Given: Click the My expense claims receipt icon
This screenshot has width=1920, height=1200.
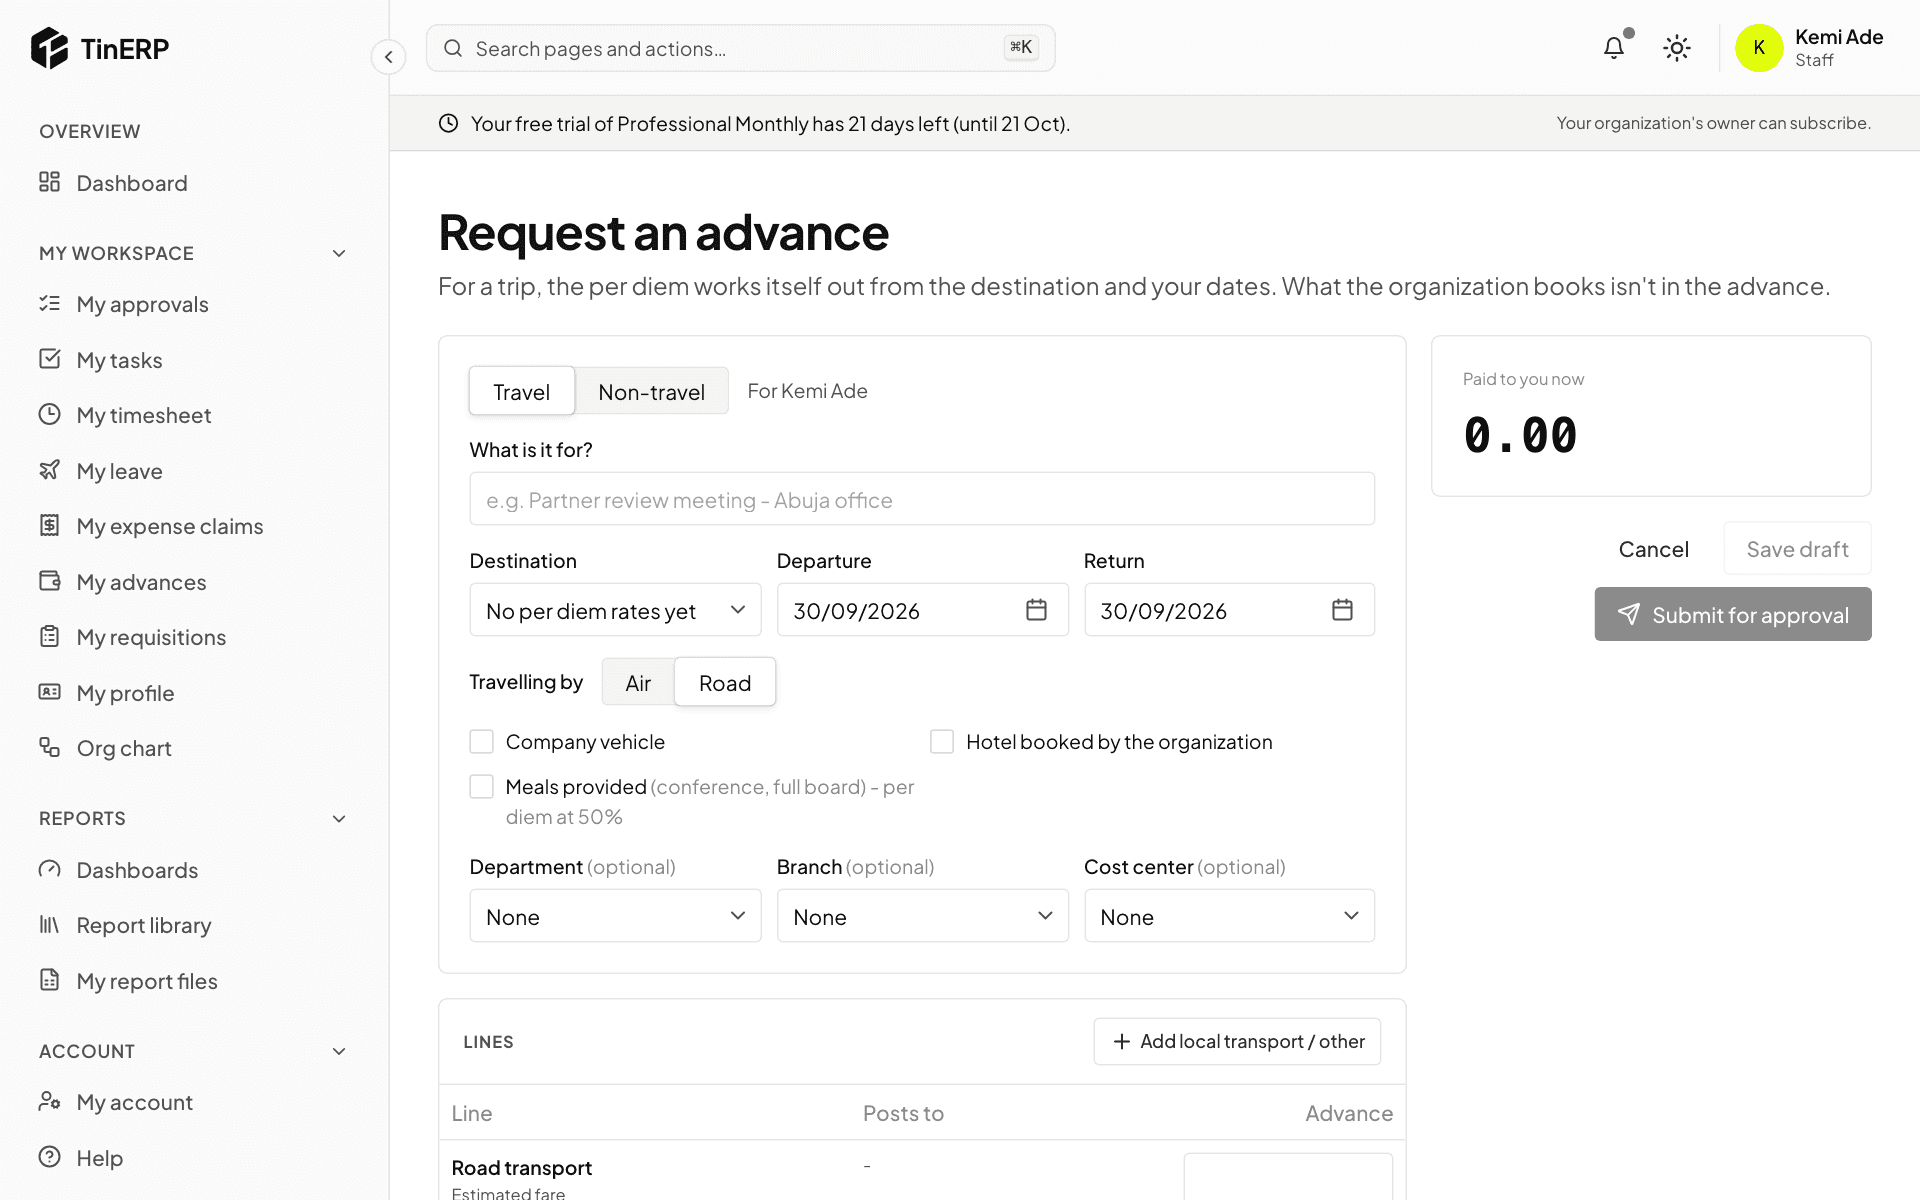Looking at the screenshot, I should [x=49, y=525].
